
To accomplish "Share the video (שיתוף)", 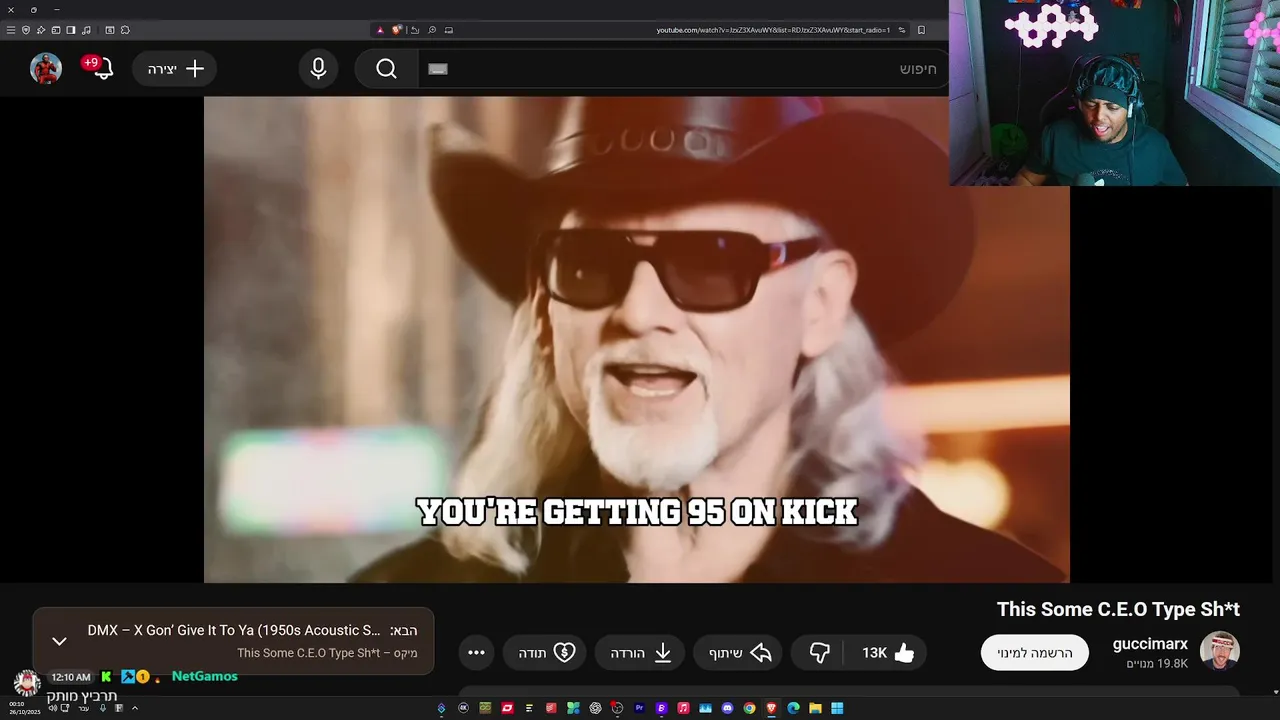I will point(740,653).
